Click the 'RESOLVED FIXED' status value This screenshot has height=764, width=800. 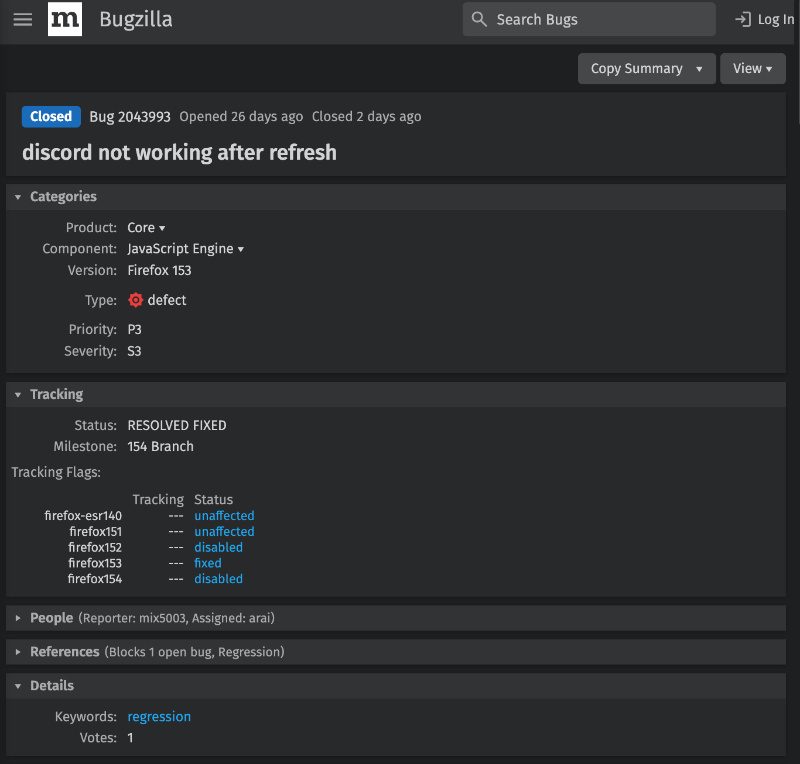pos(177,425)
